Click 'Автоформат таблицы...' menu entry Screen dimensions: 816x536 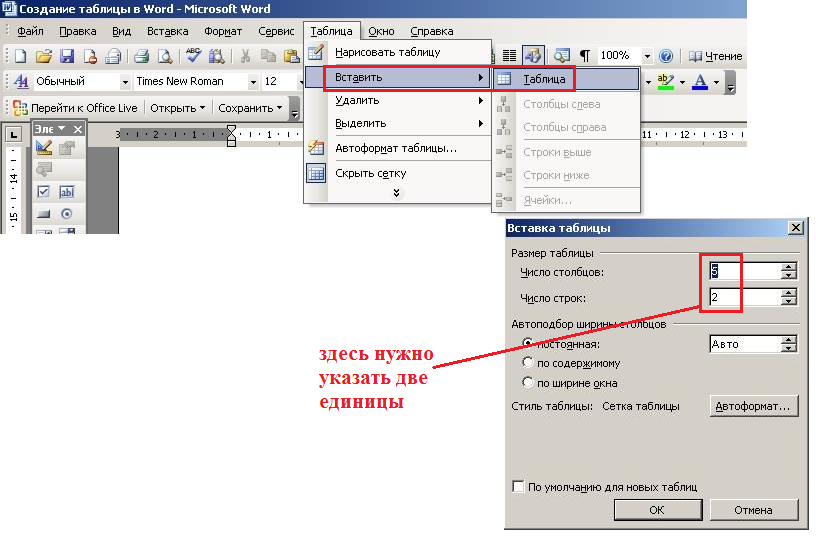[x=395, y=148]
